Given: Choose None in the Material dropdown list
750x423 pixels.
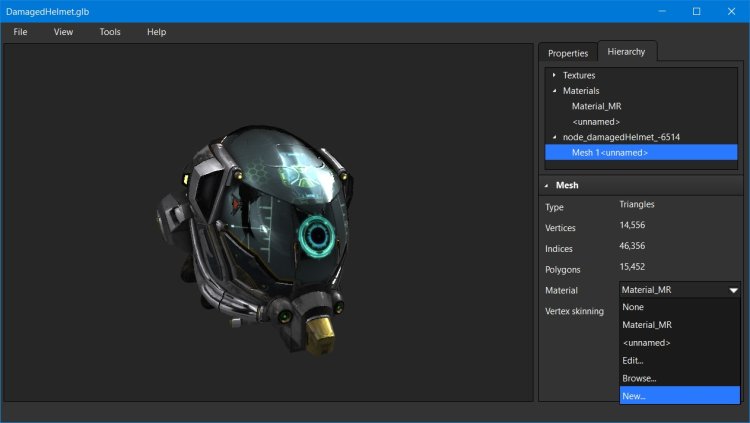Looking at the screenshot, I should click(x=632, y=307).
